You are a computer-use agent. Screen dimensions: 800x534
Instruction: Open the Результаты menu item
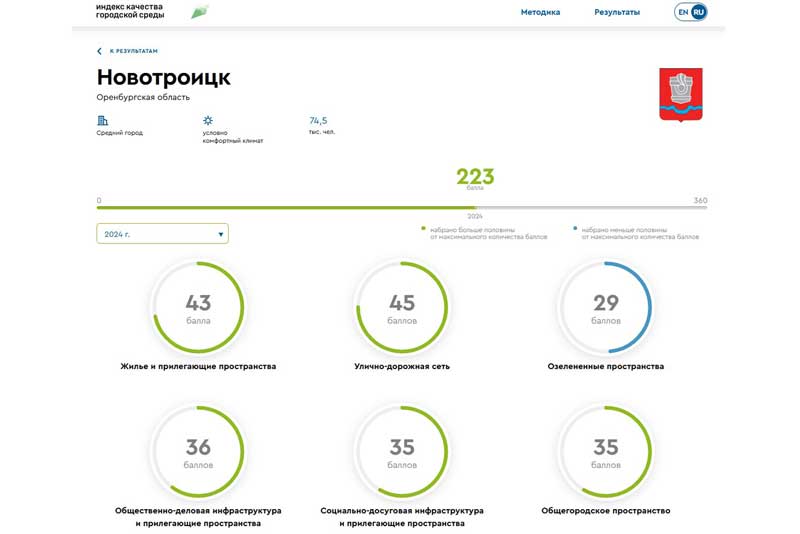coord(617,12)
